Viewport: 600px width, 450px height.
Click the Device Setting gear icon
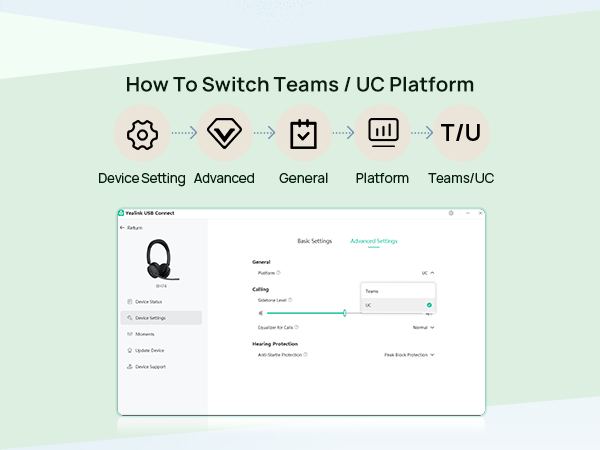point(142,135)
